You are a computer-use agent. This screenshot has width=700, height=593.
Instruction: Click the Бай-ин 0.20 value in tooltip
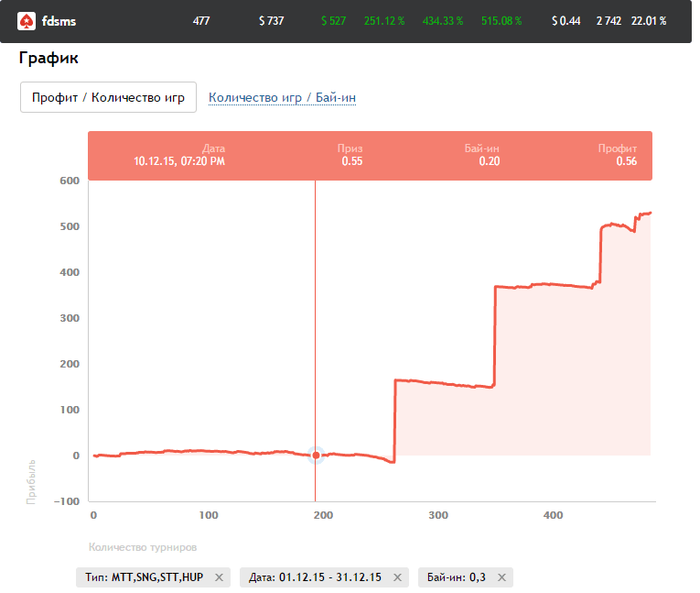click(x=489, y=161)
